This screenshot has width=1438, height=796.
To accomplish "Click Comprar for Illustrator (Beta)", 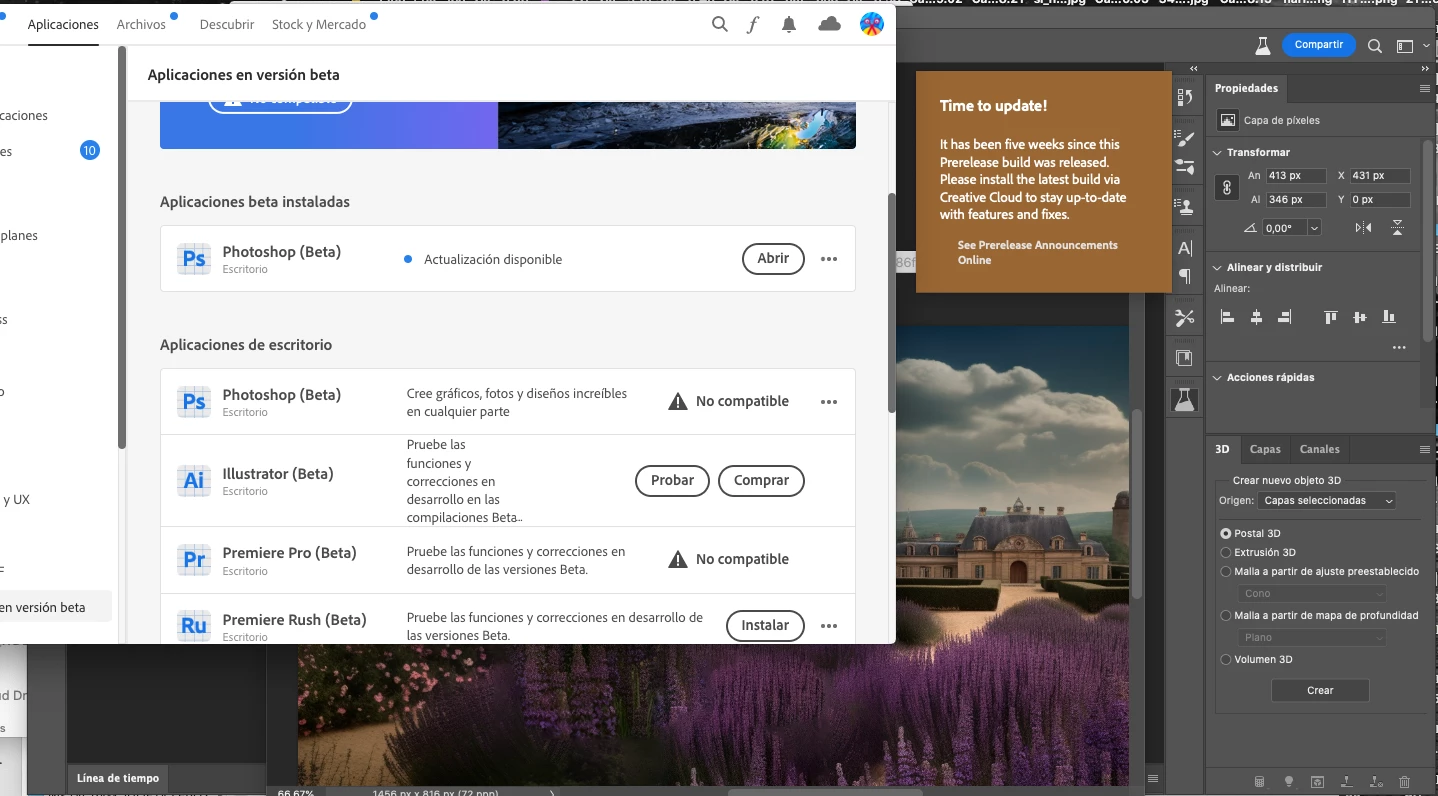I will point(761,481).
